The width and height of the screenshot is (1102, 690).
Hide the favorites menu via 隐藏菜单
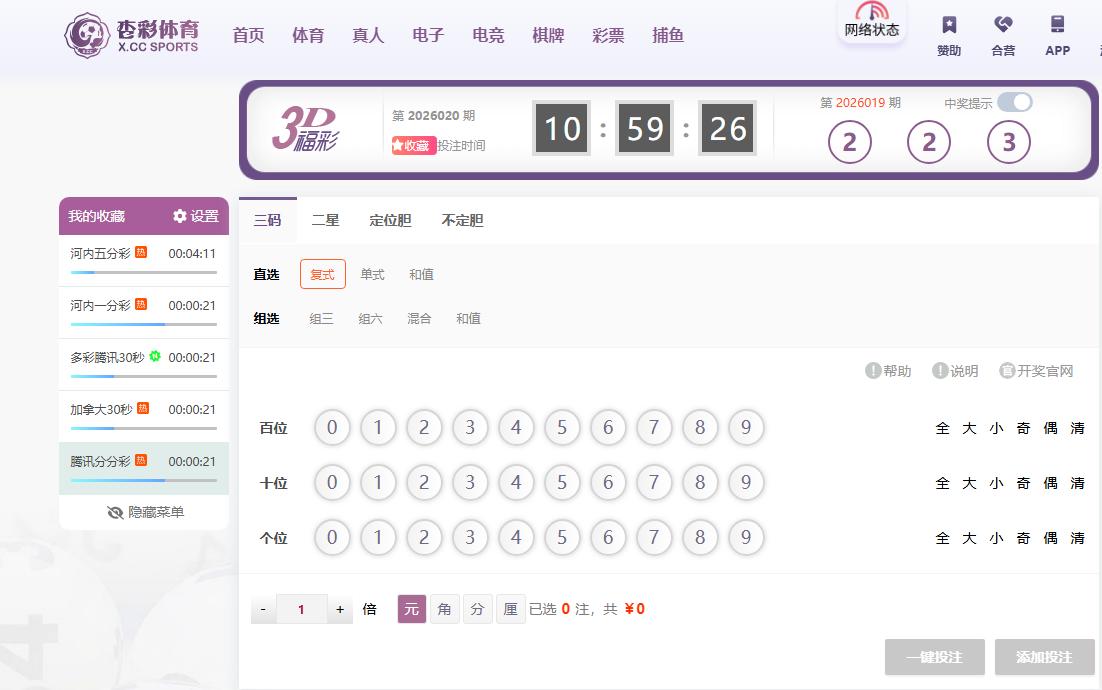[x=145, y=512]
